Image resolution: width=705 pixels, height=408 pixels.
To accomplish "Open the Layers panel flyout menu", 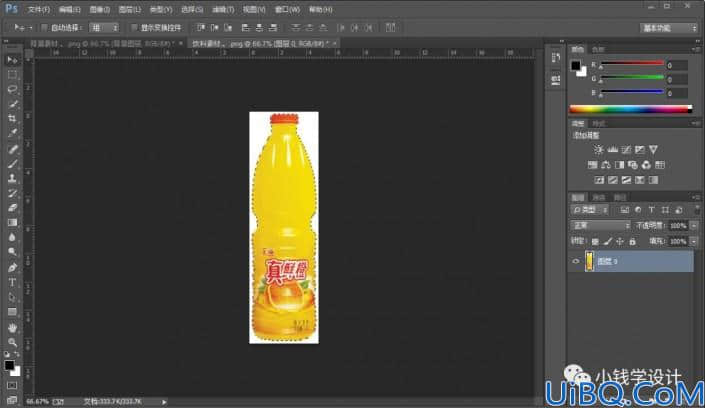I will pos(696,197).
